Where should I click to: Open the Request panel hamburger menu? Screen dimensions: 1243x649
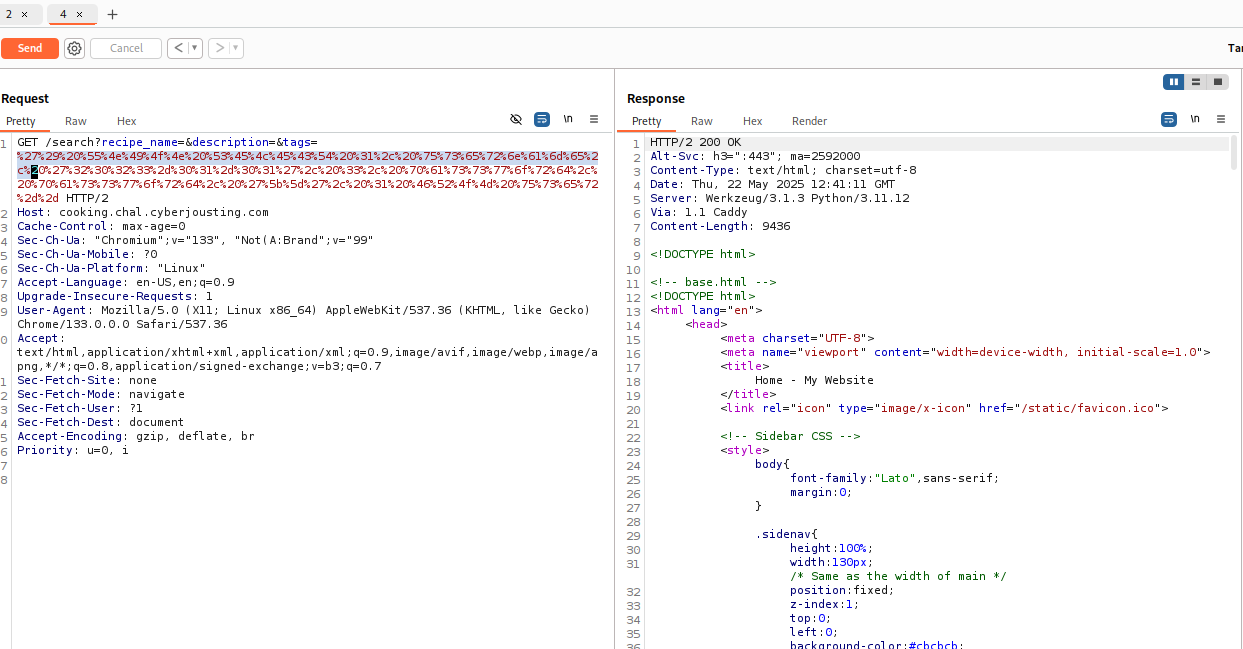click(x=594, y=119)
